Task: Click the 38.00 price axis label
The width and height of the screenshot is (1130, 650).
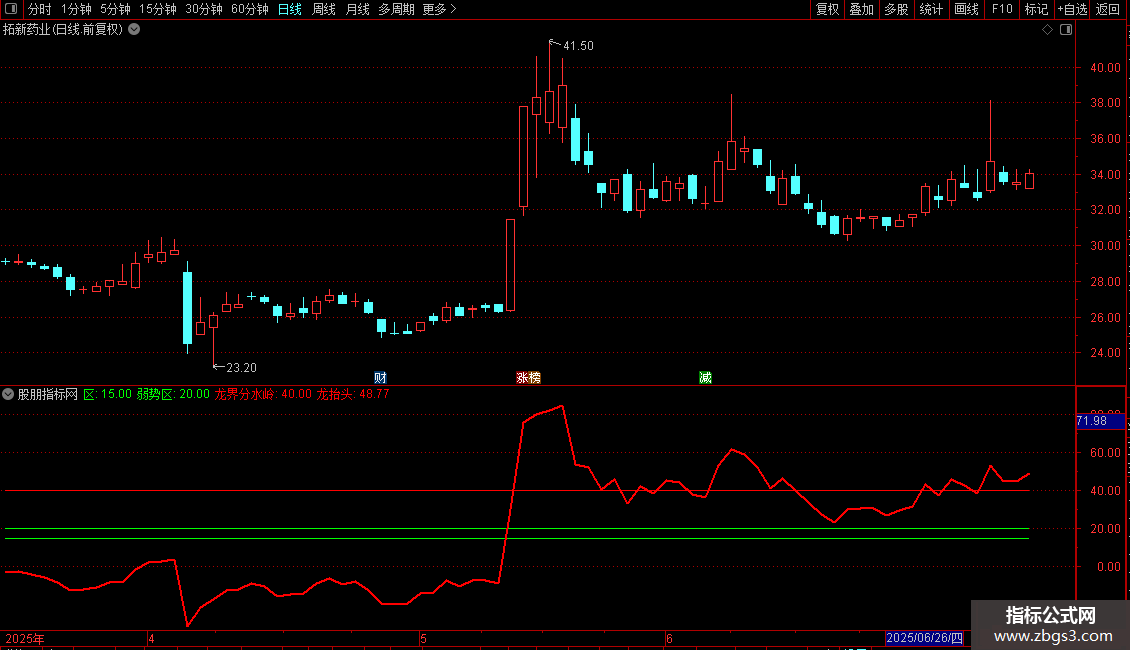Action: [1105, 103]
